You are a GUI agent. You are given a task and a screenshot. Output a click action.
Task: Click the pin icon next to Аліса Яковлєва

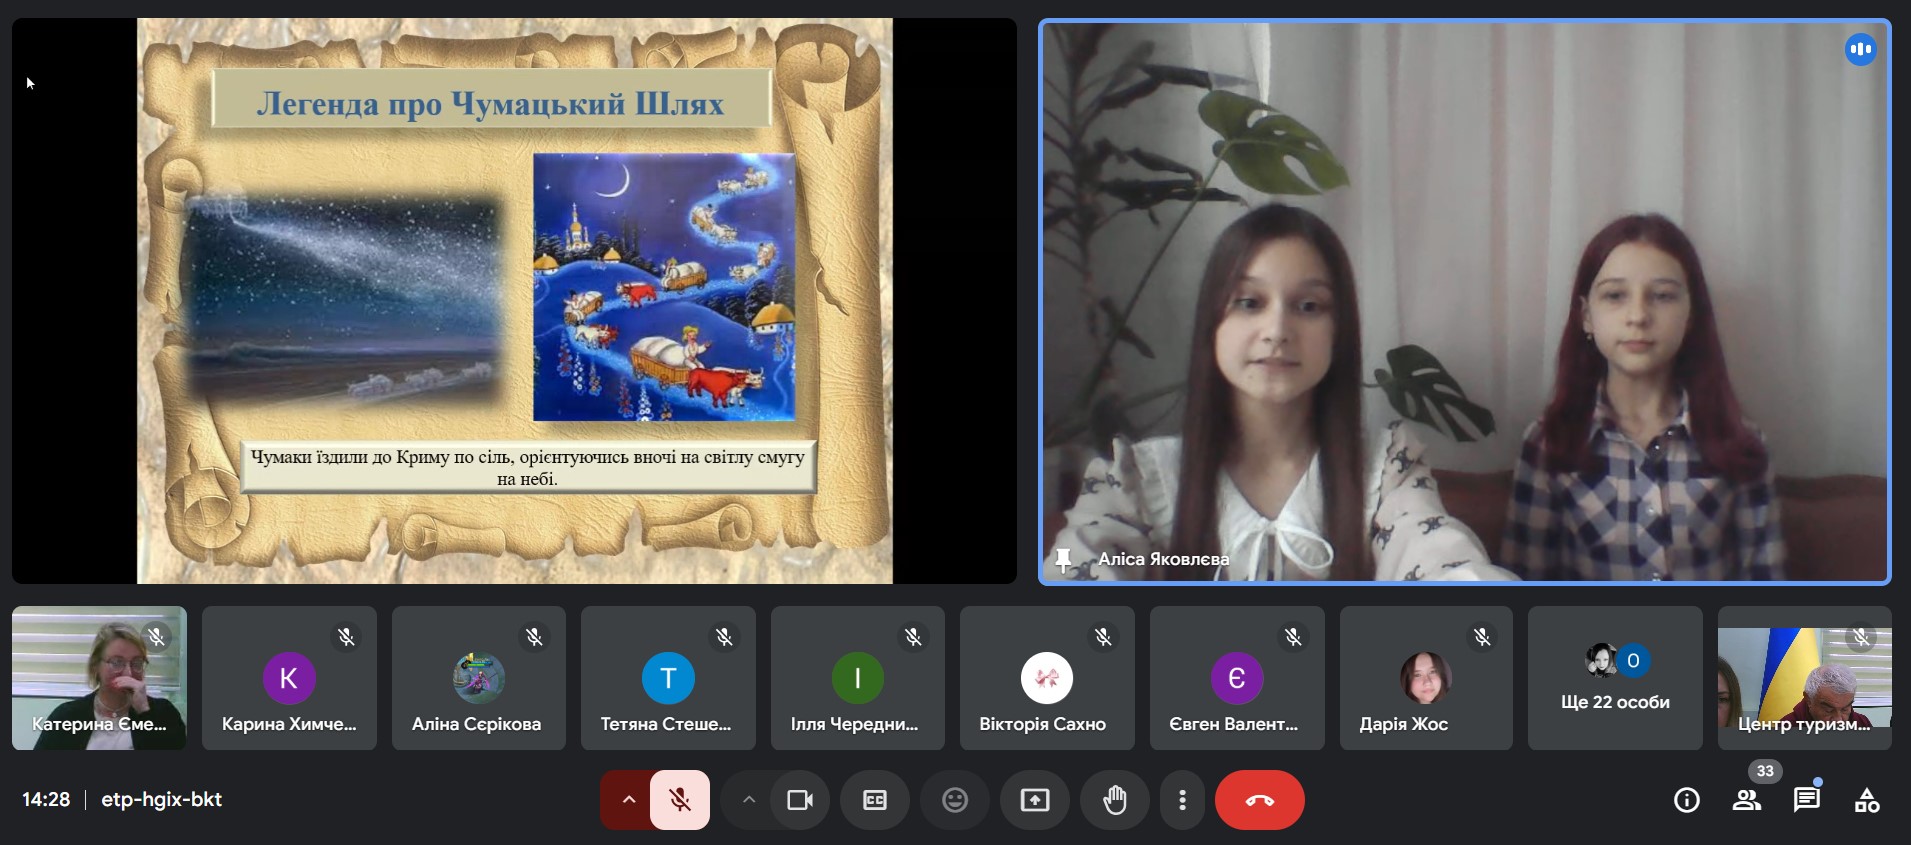[1064, 559]
